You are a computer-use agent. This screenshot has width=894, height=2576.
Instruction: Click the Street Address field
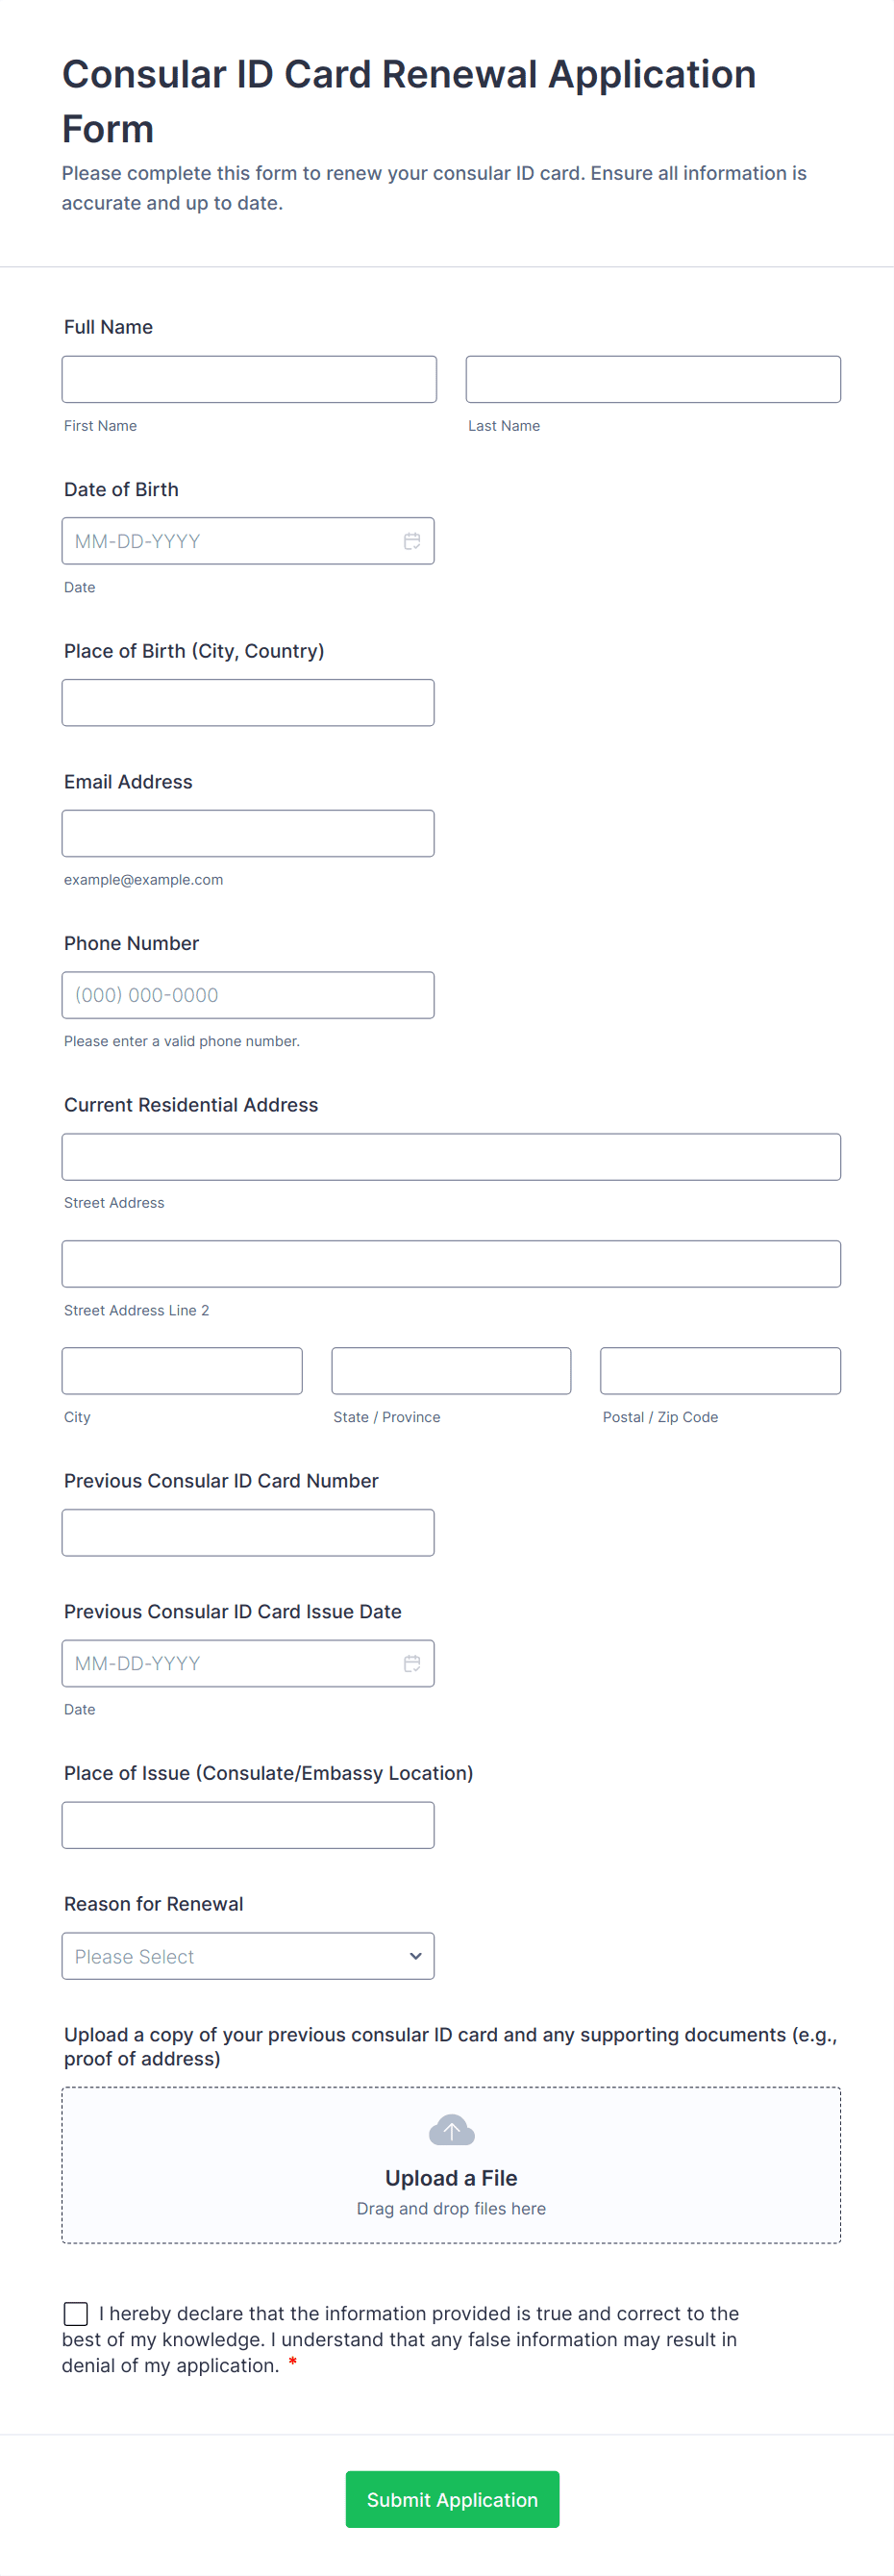coord(451,1157)
